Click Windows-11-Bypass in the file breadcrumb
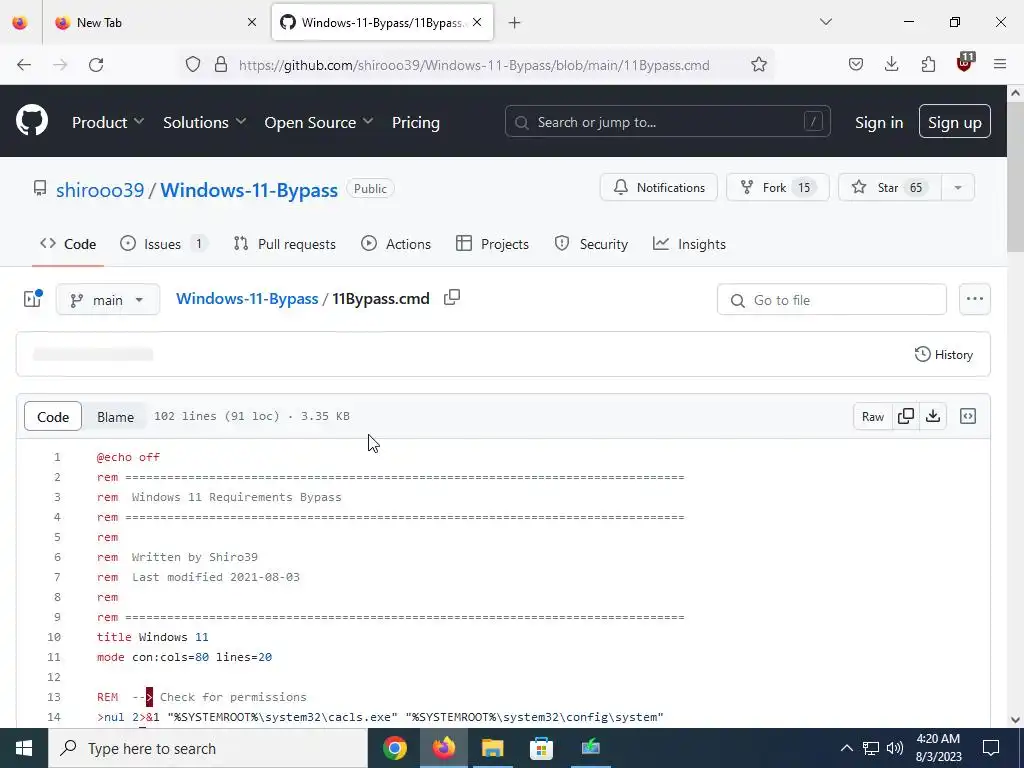1024x768 pixels. coord(247,298)
